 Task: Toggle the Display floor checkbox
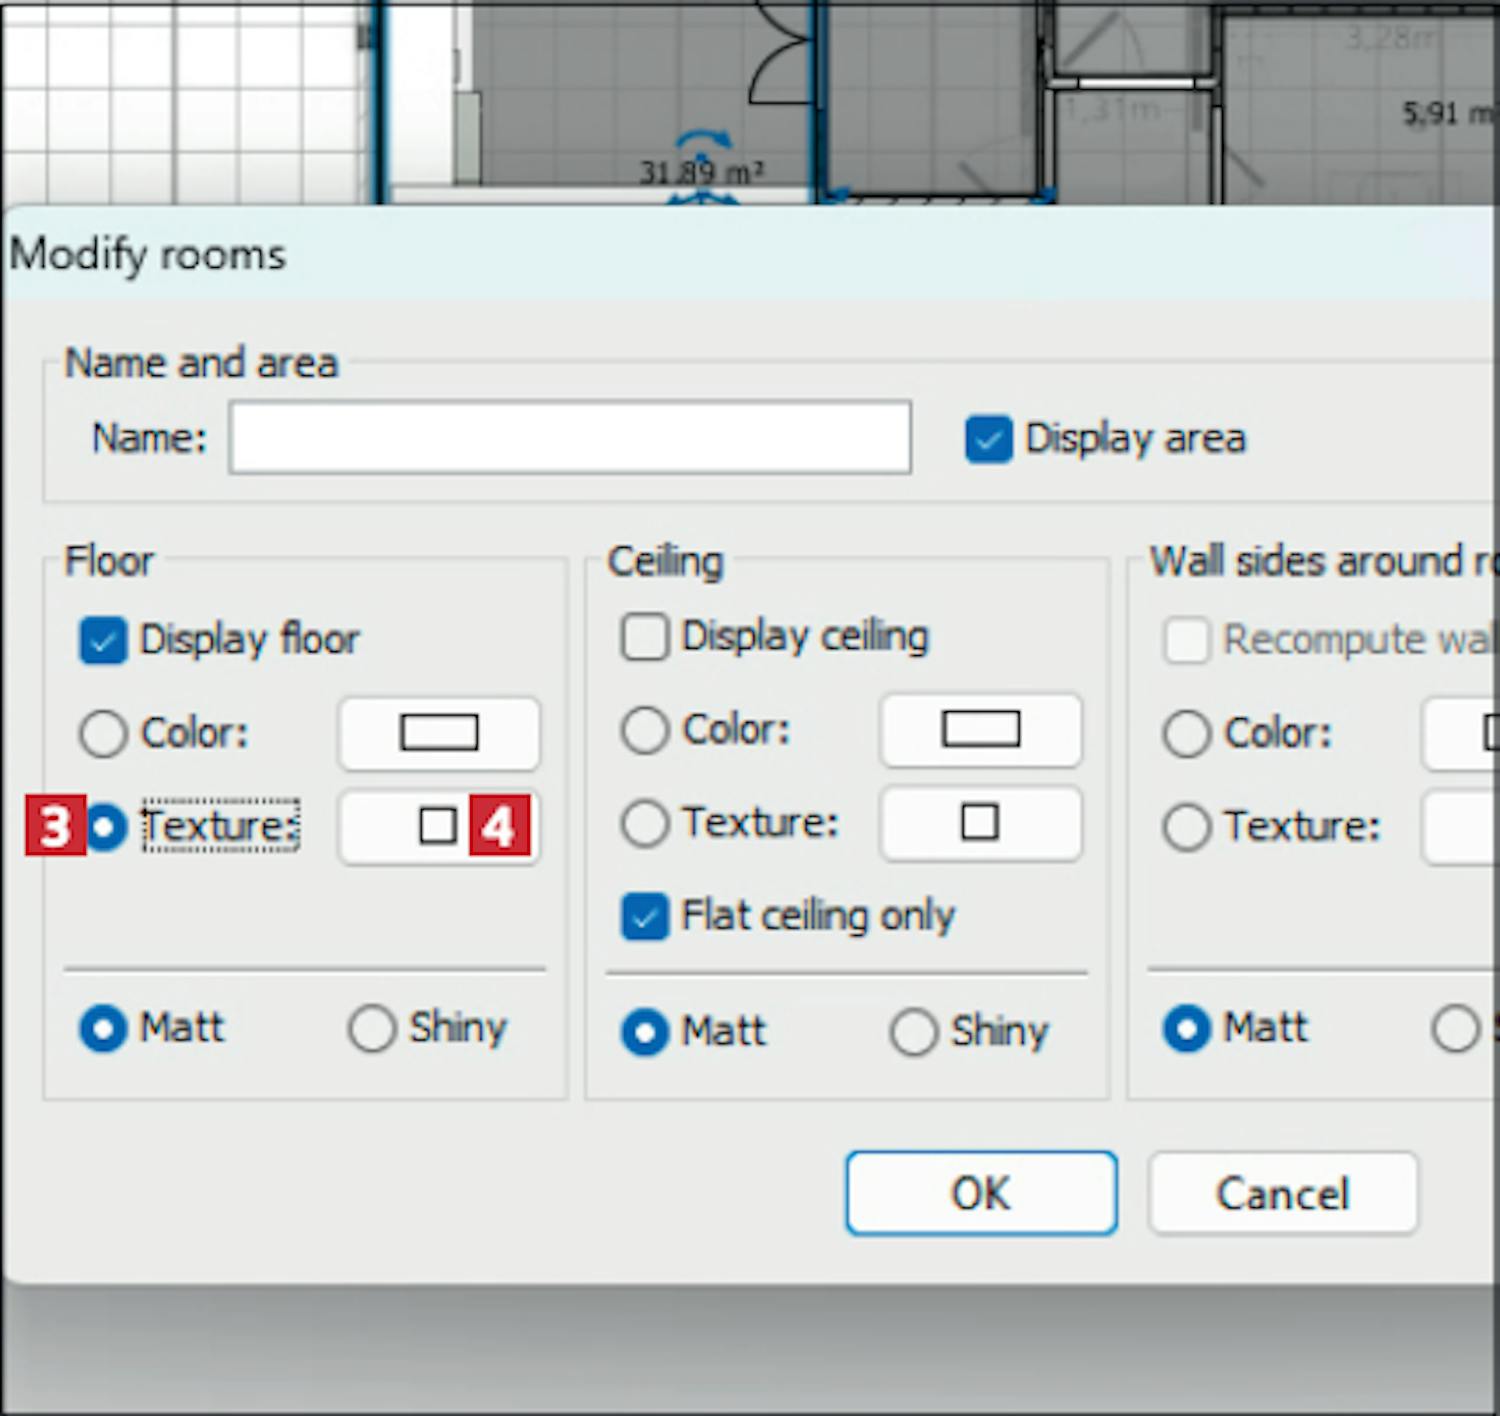coord(103,641)
